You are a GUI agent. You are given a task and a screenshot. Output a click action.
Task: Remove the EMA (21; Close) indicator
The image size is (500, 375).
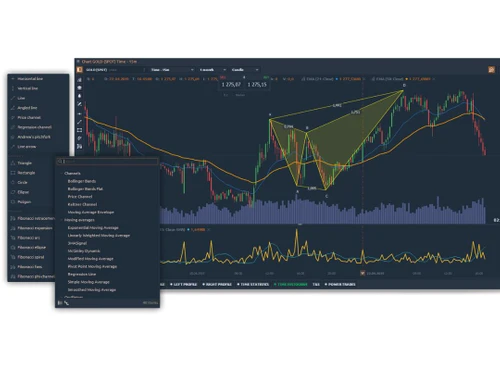tap(364, 79)
